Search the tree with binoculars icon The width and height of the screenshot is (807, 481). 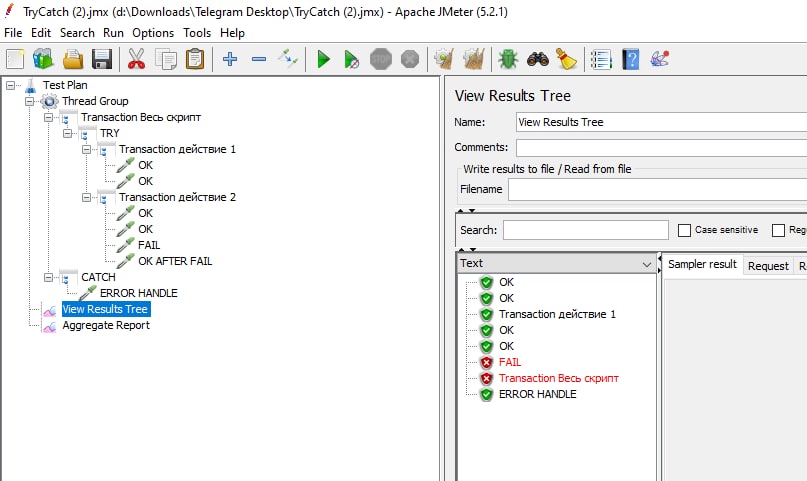(538, 59)
